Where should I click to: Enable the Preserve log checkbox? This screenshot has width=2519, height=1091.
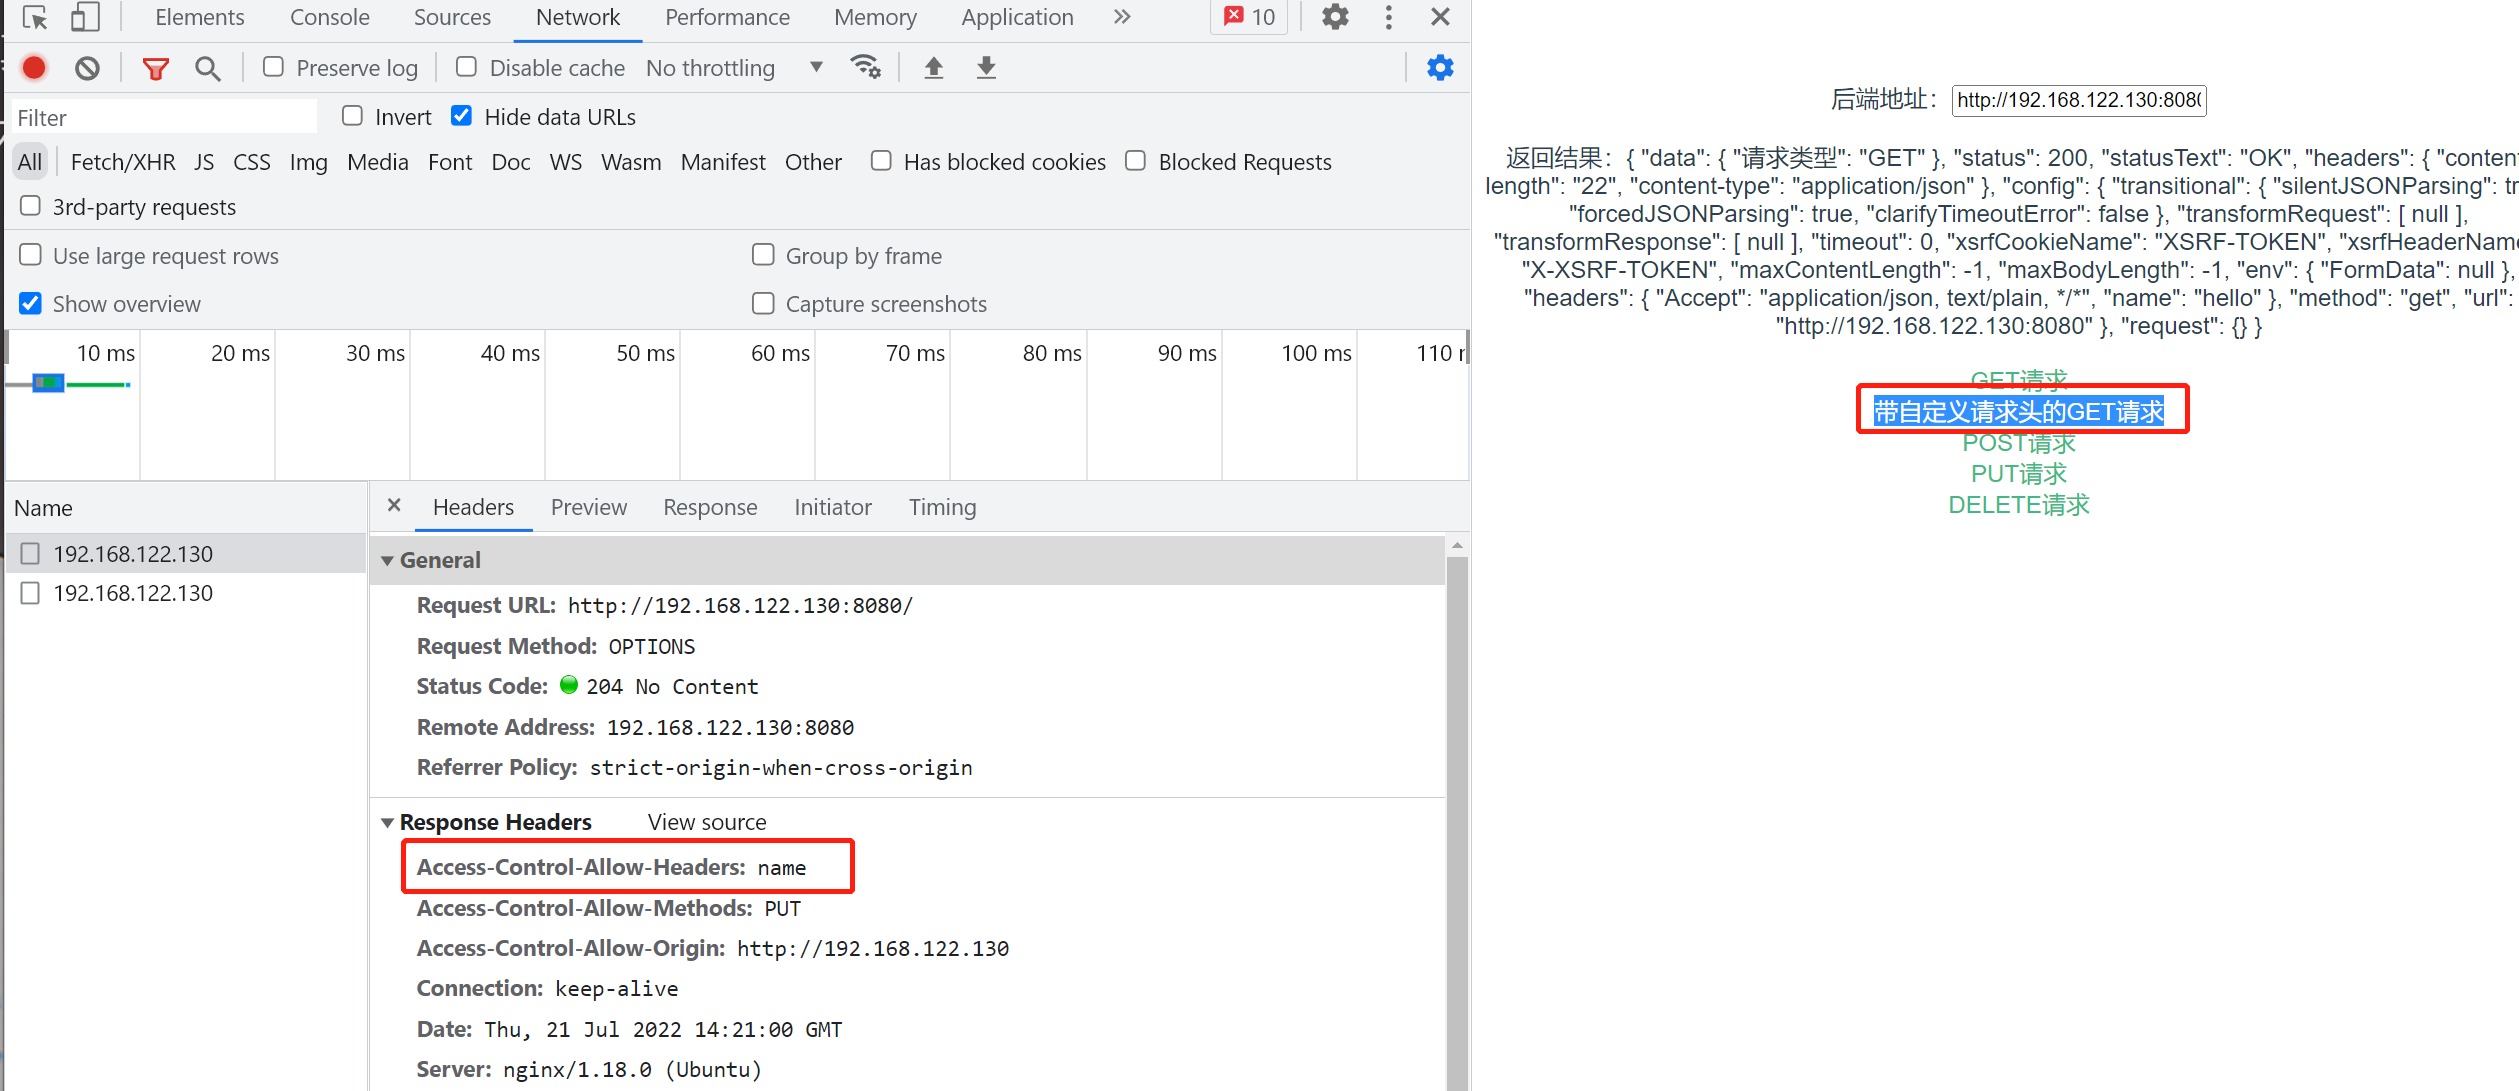(x=273, y=67)
